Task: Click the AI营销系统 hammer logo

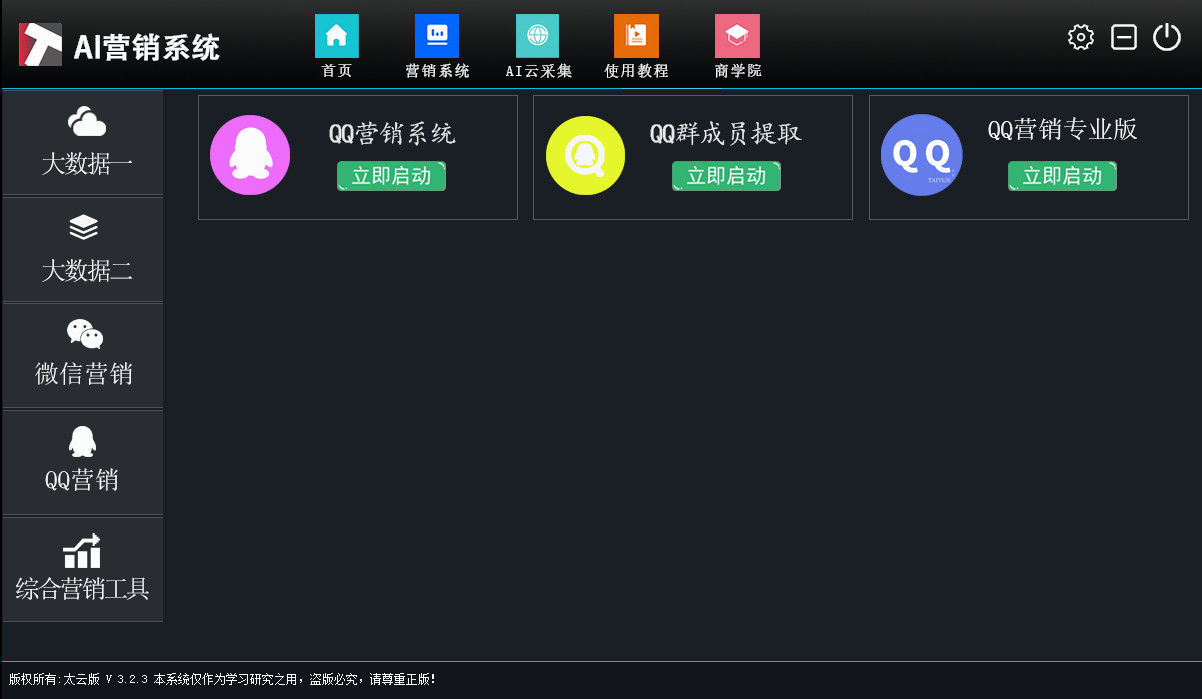Action: click(40, 44)
